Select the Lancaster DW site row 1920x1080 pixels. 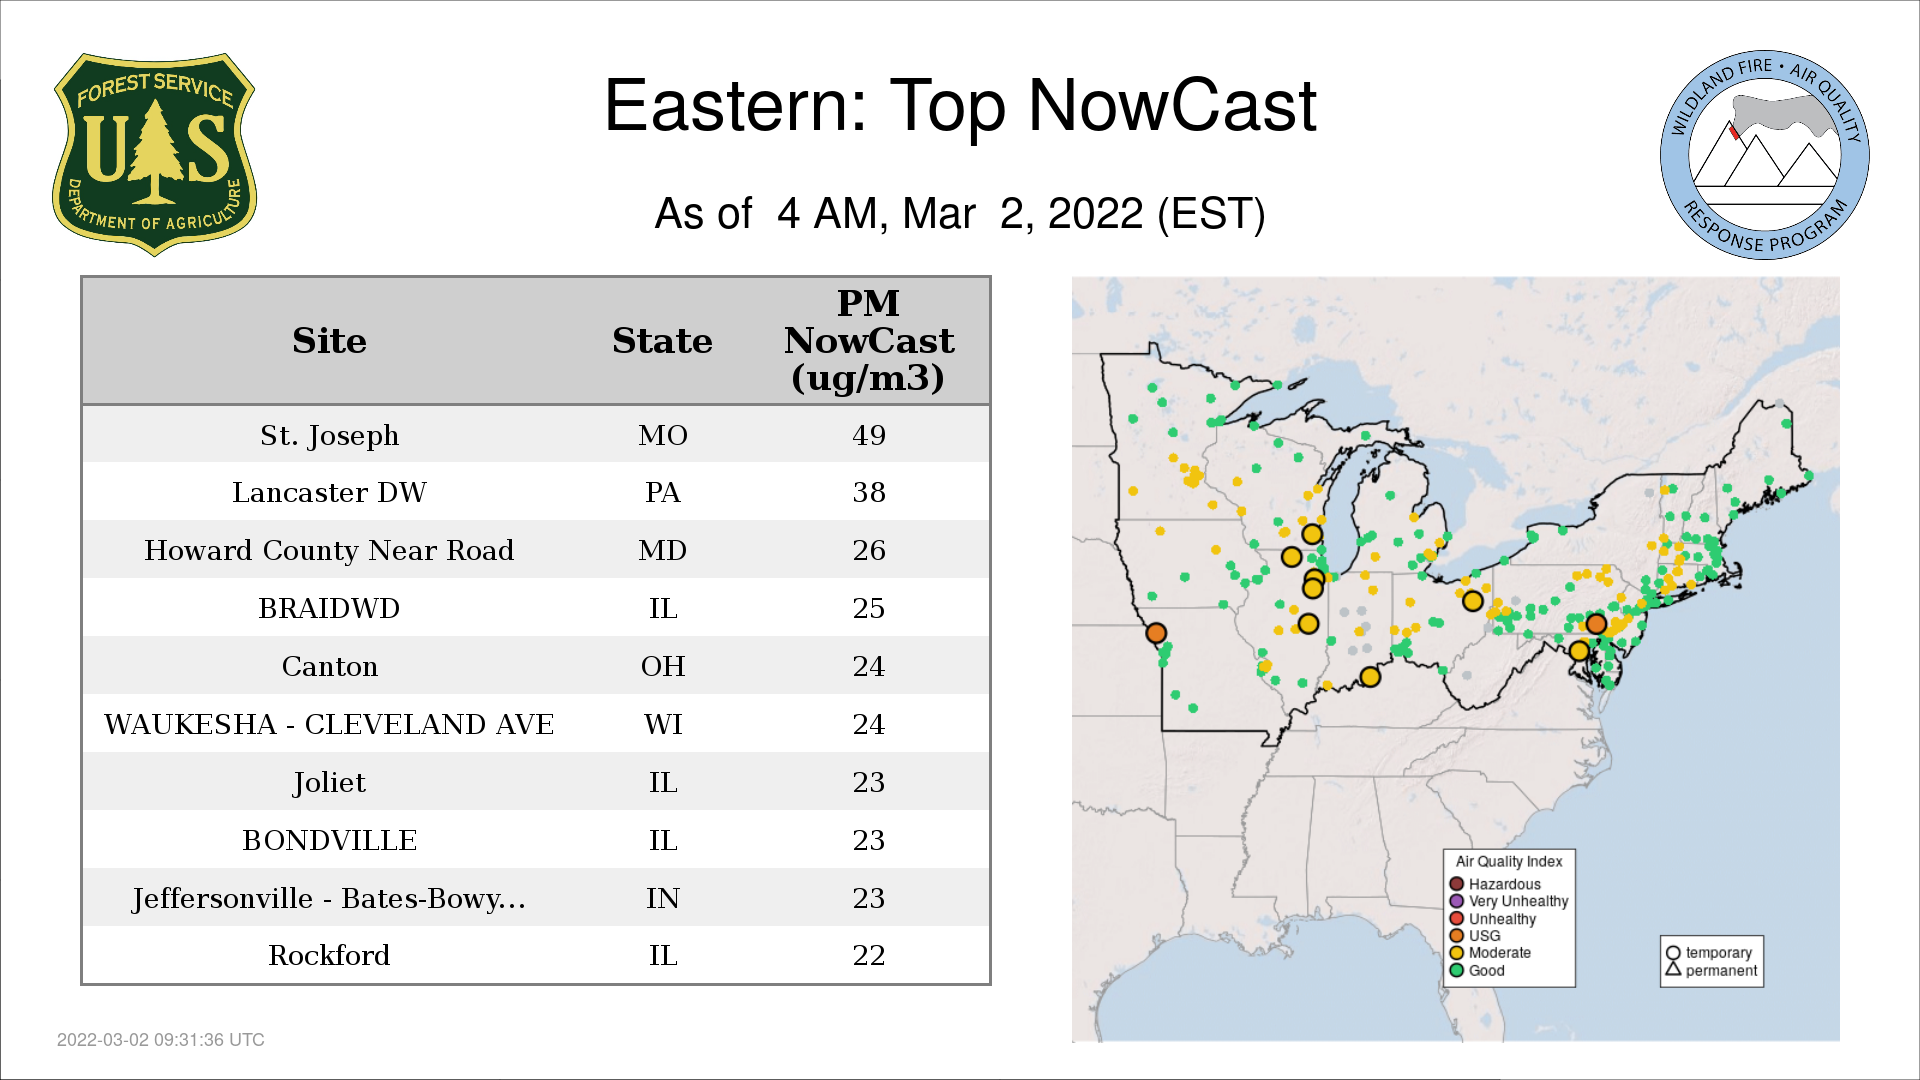point(329,492)
